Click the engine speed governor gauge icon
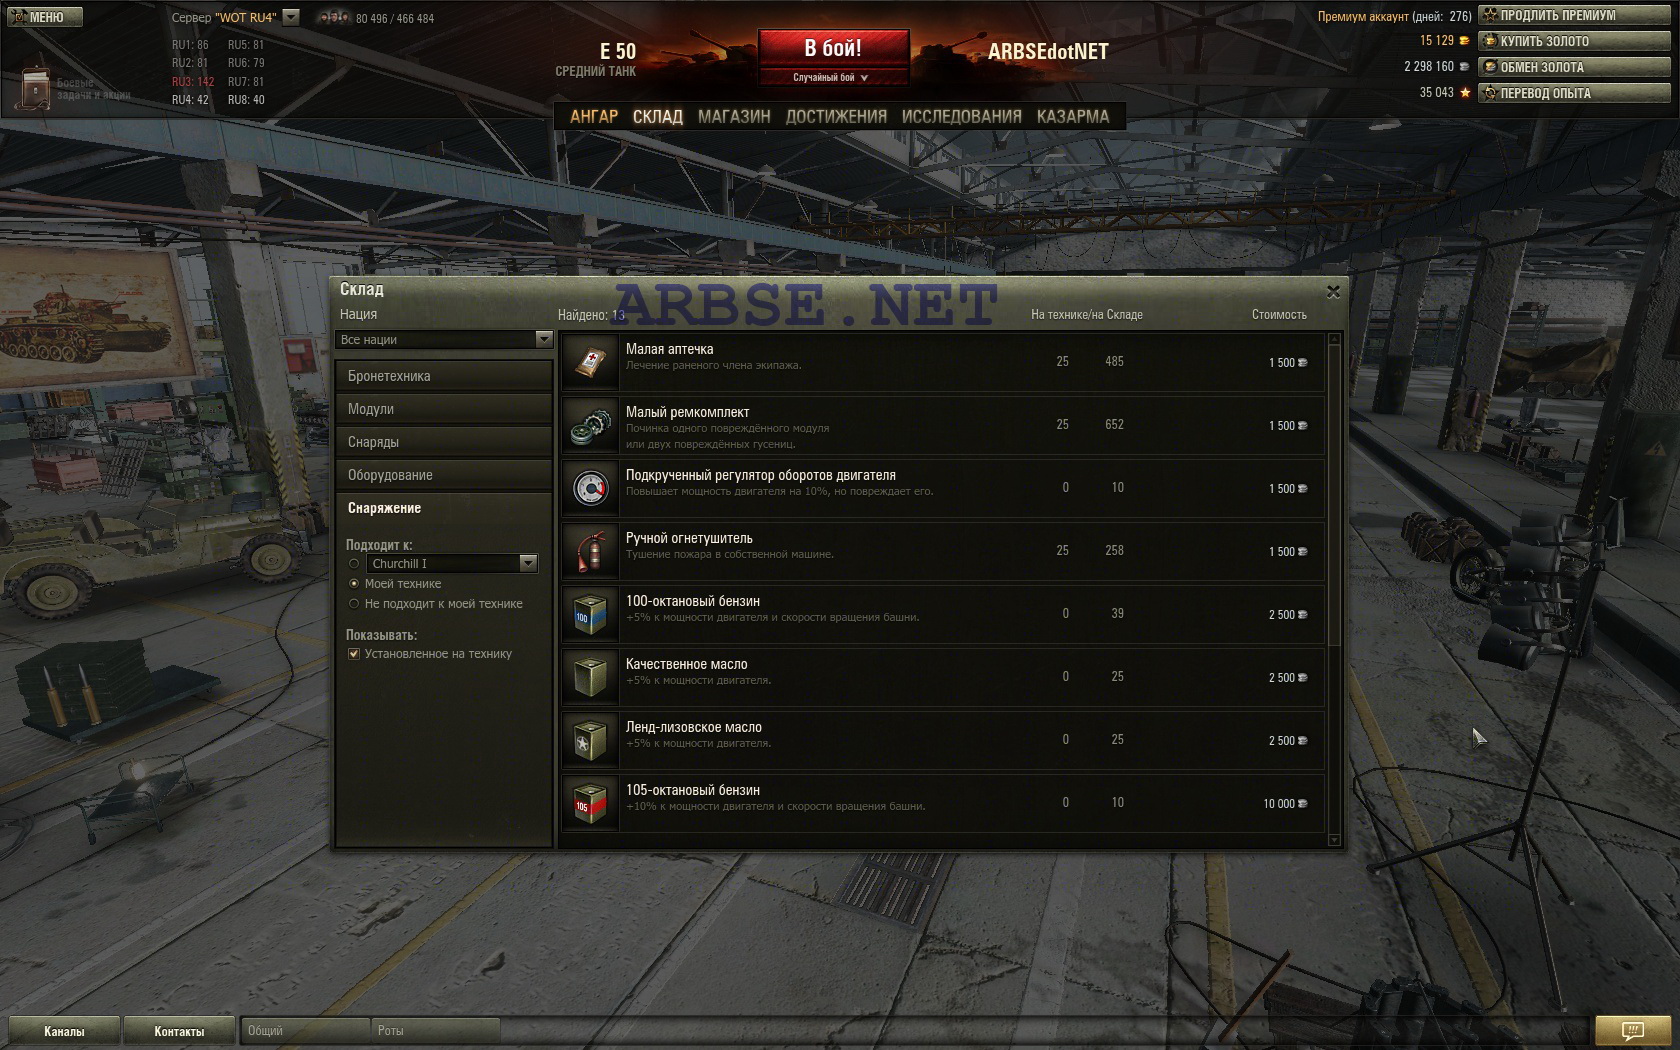Image resolution: width=1680 pixels, height=1050 pixels. coord(591,489)
